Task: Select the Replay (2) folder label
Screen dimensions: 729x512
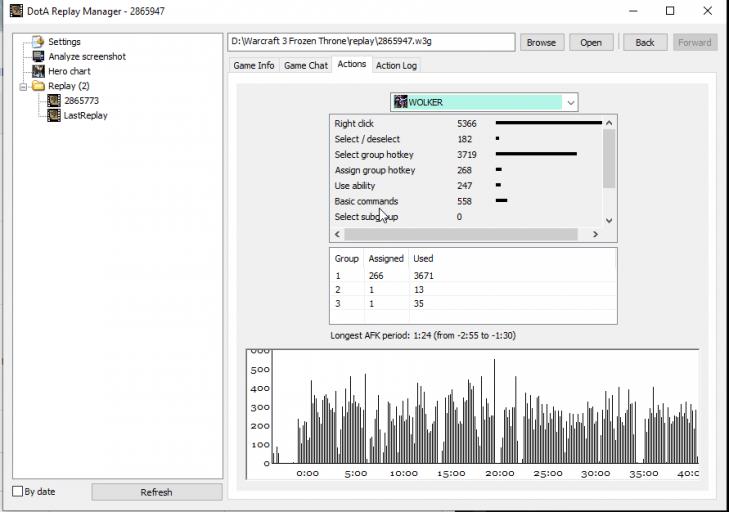Action: tap(69, 86)
